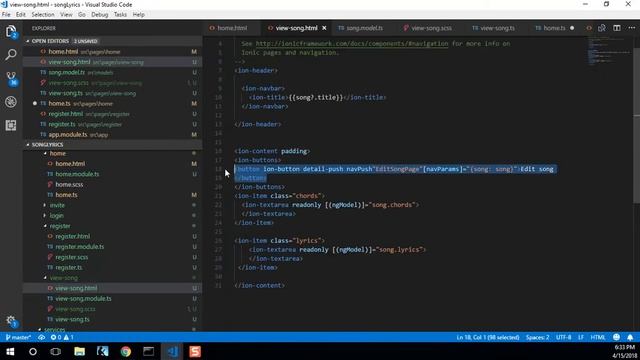Screen dimensions: 640x360
Task: Switch to Visual Studio Code taskbar icon
Action: [172, 351]
